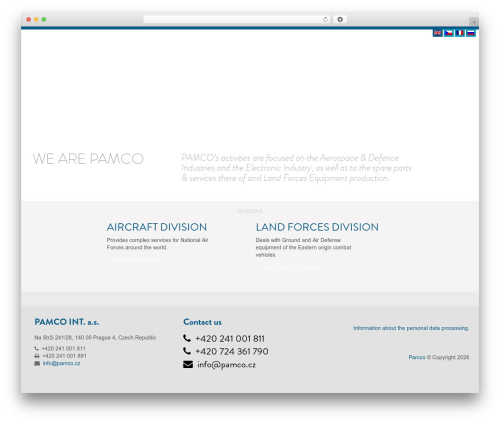The width and height of the screenshot is (500, 423).
Task: Click the phone icon beside +420 724 361 790
Action: pyautogui.click(x=187, y=351)
